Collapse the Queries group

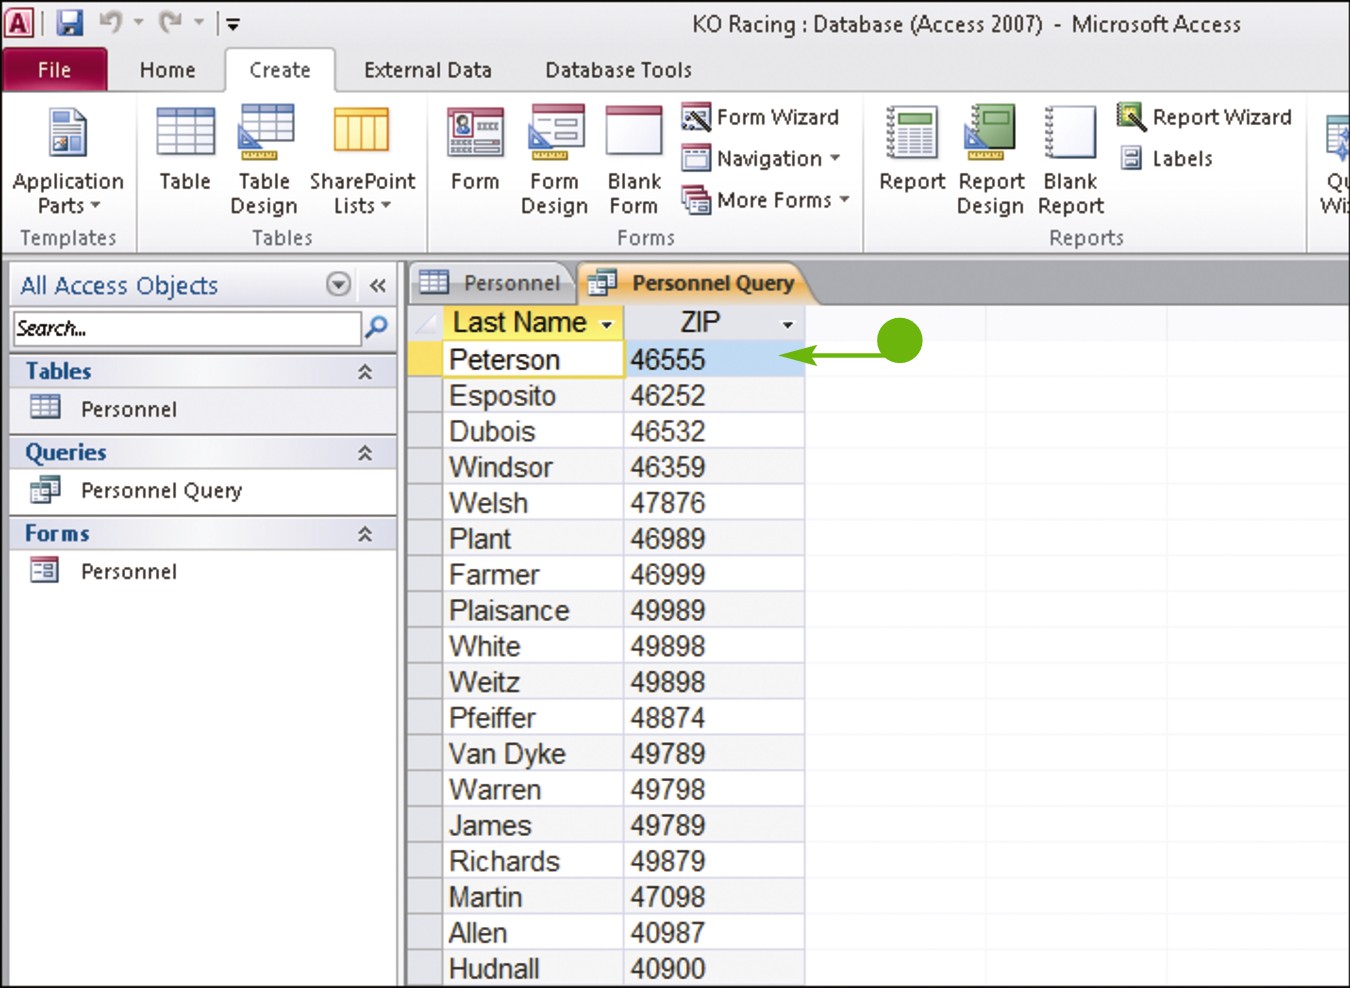coord(365,453)
